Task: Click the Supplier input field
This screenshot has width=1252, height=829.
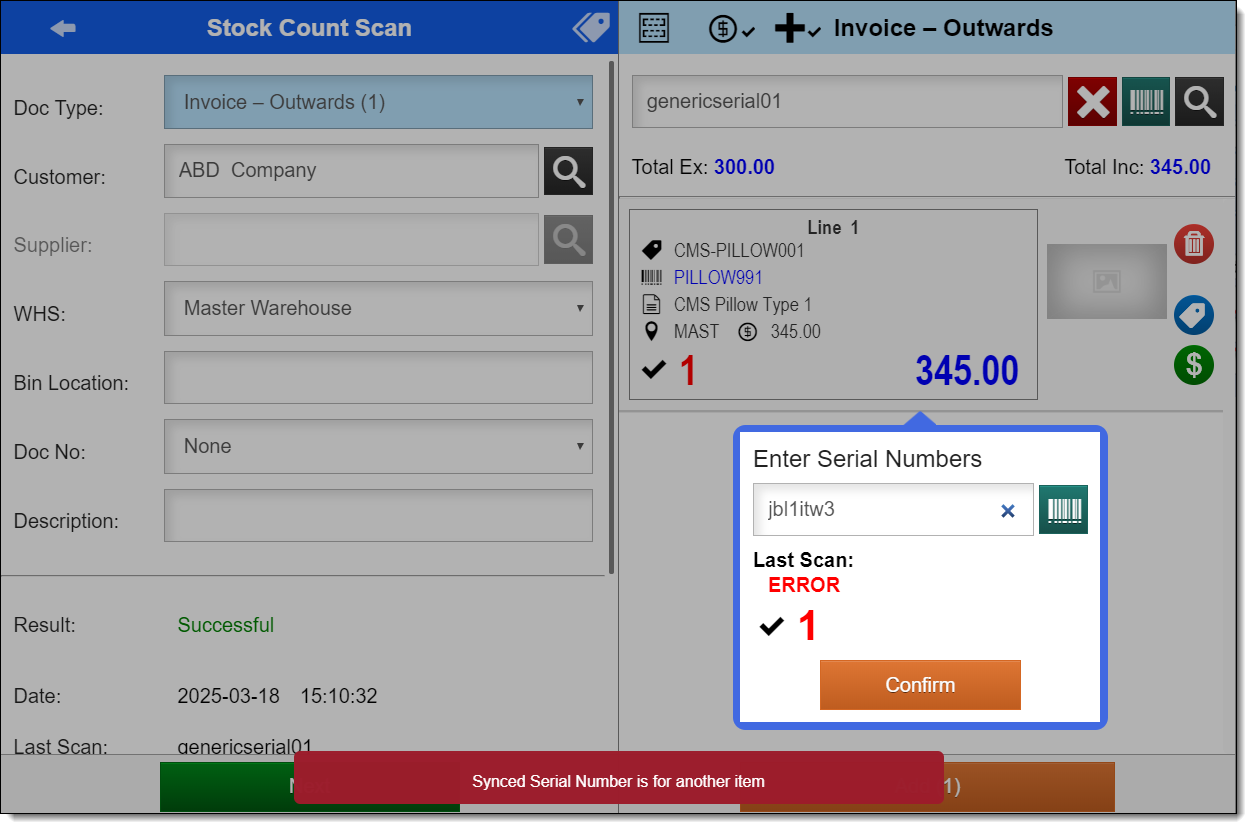Action: click(351, 240)
